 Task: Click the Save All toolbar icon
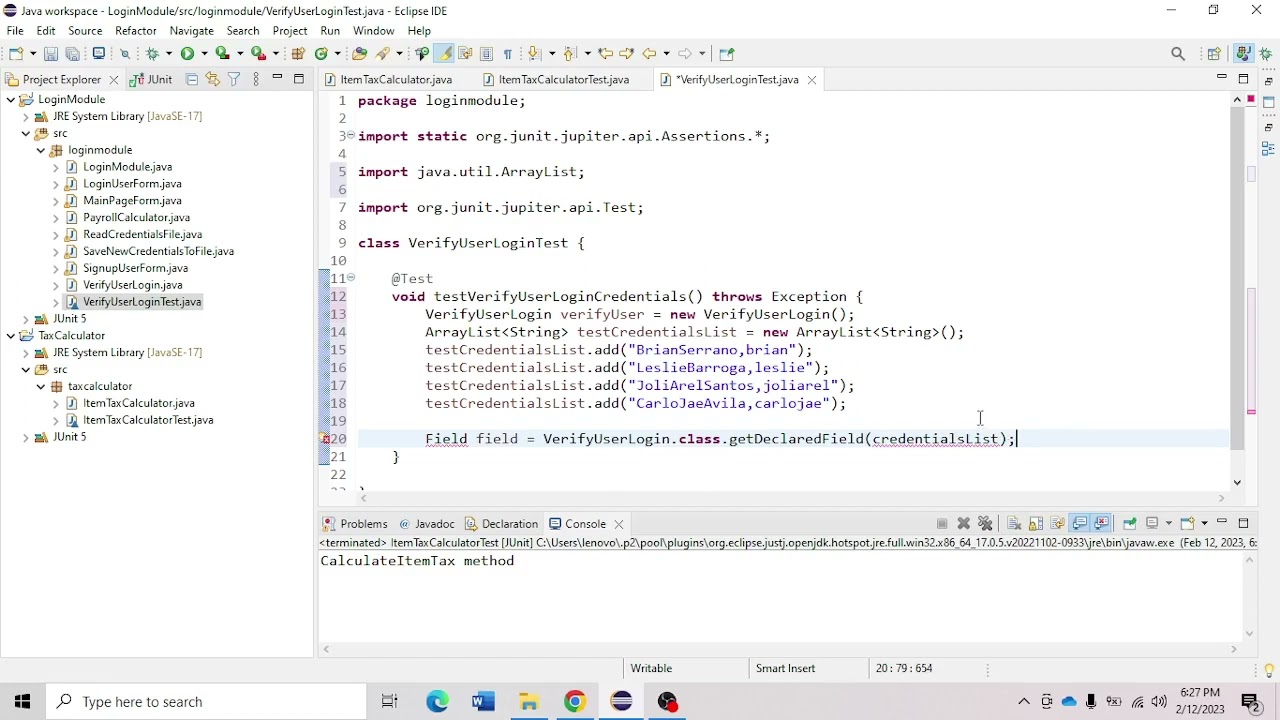click(x=73, y=54)
